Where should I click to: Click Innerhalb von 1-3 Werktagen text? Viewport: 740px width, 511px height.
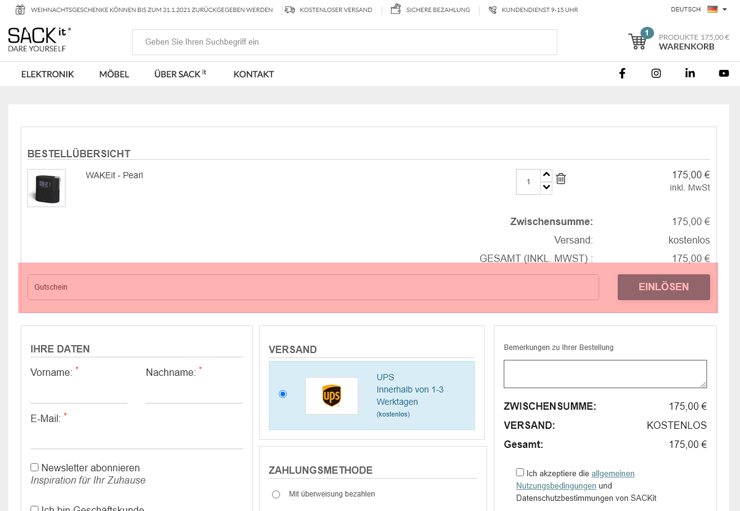pyautogui.click(x=410, y=395)
